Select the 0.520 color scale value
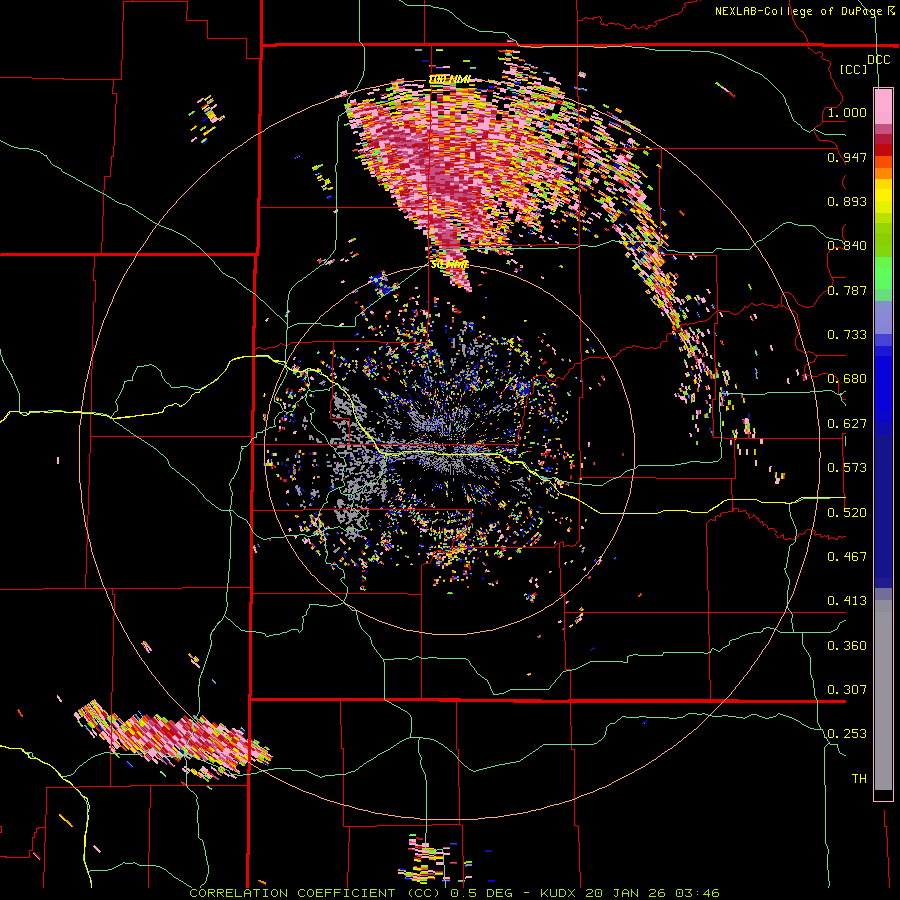 (847, 513)
